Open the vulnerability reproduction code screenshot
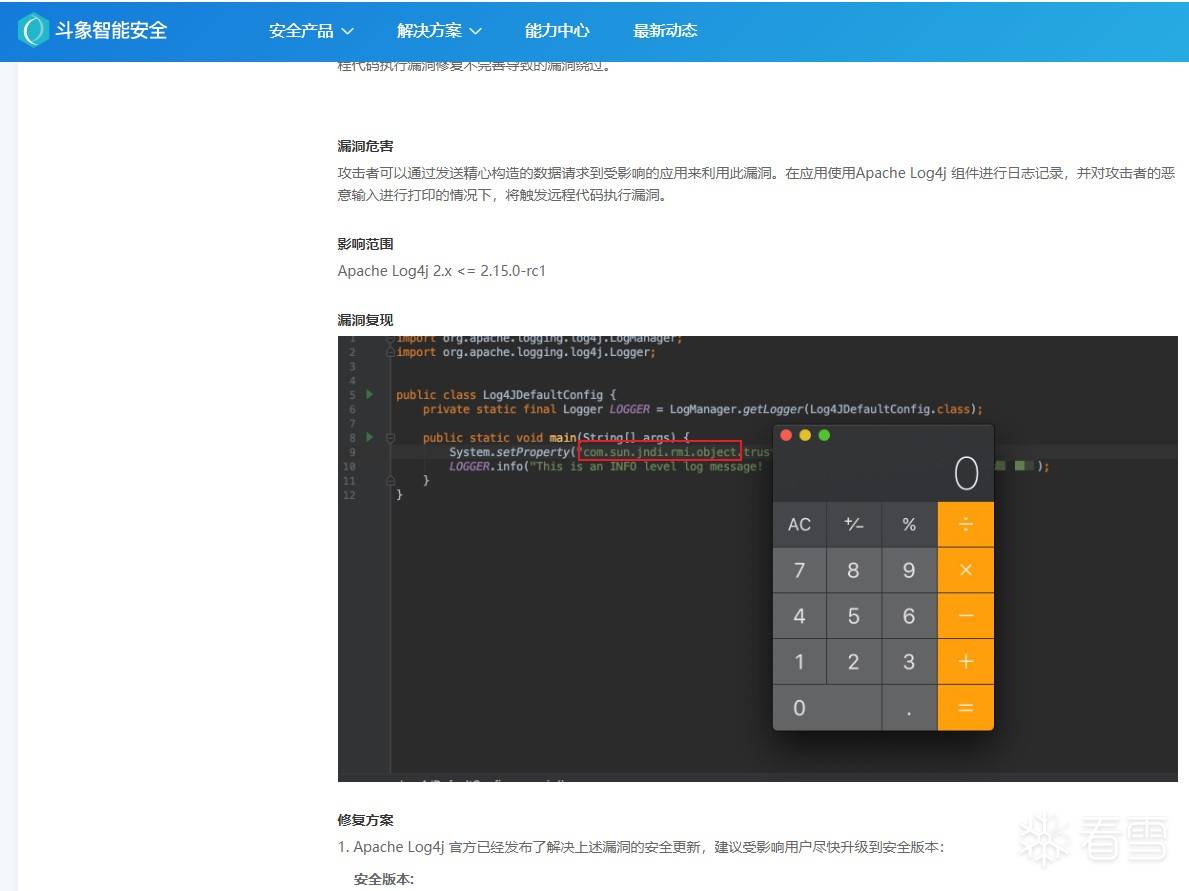Screen dimensions: 1189x891 click(x=758, y=559)
